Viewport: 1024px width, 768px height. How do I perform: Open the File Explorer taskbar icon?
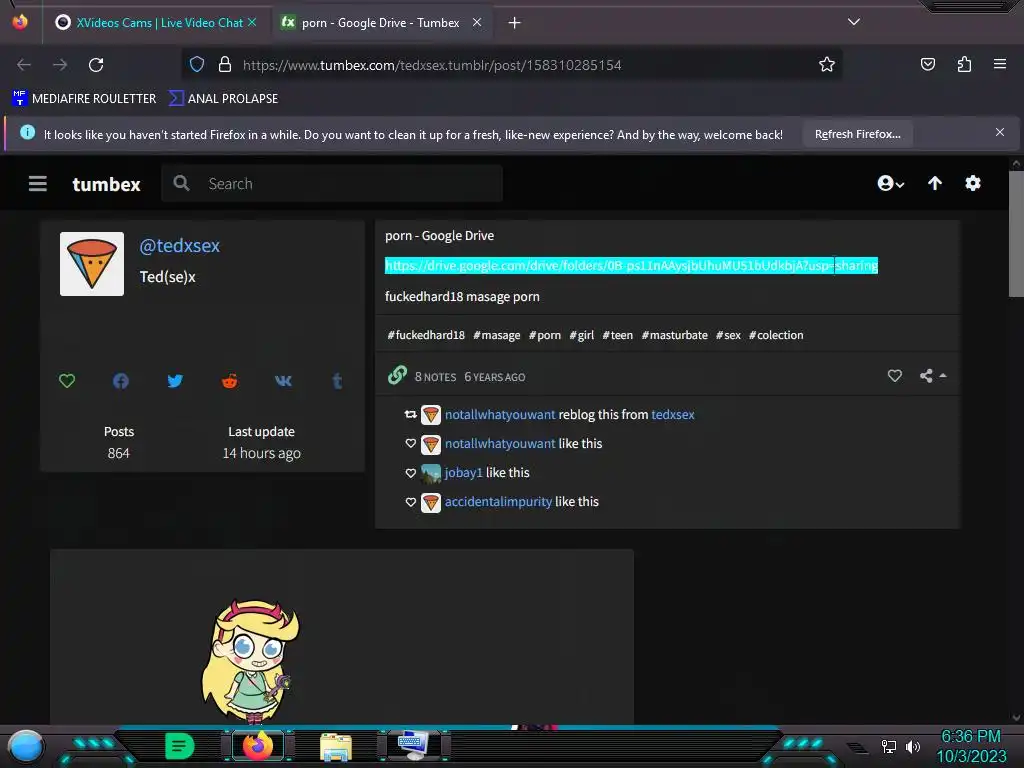[x=336, y=746]
